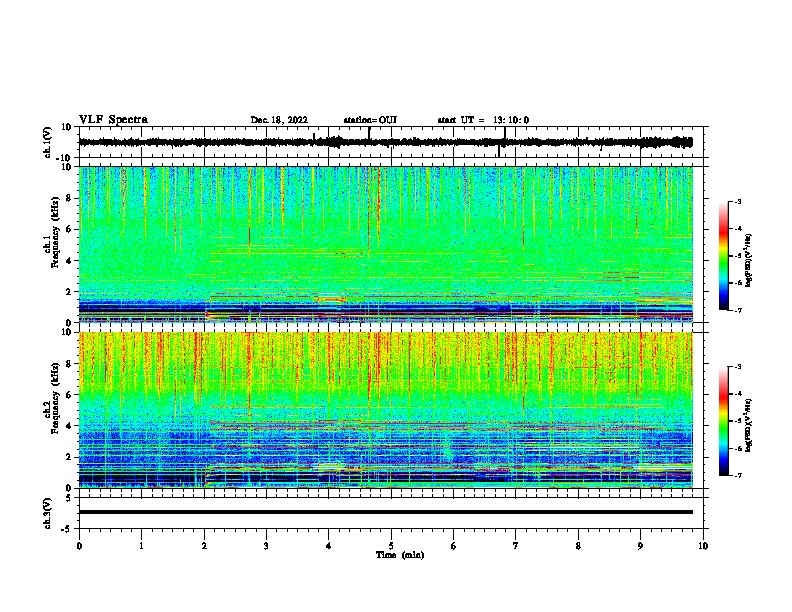
Task: Click the ch.3 flat voltage trace
Action: click(x=386, y=512)
